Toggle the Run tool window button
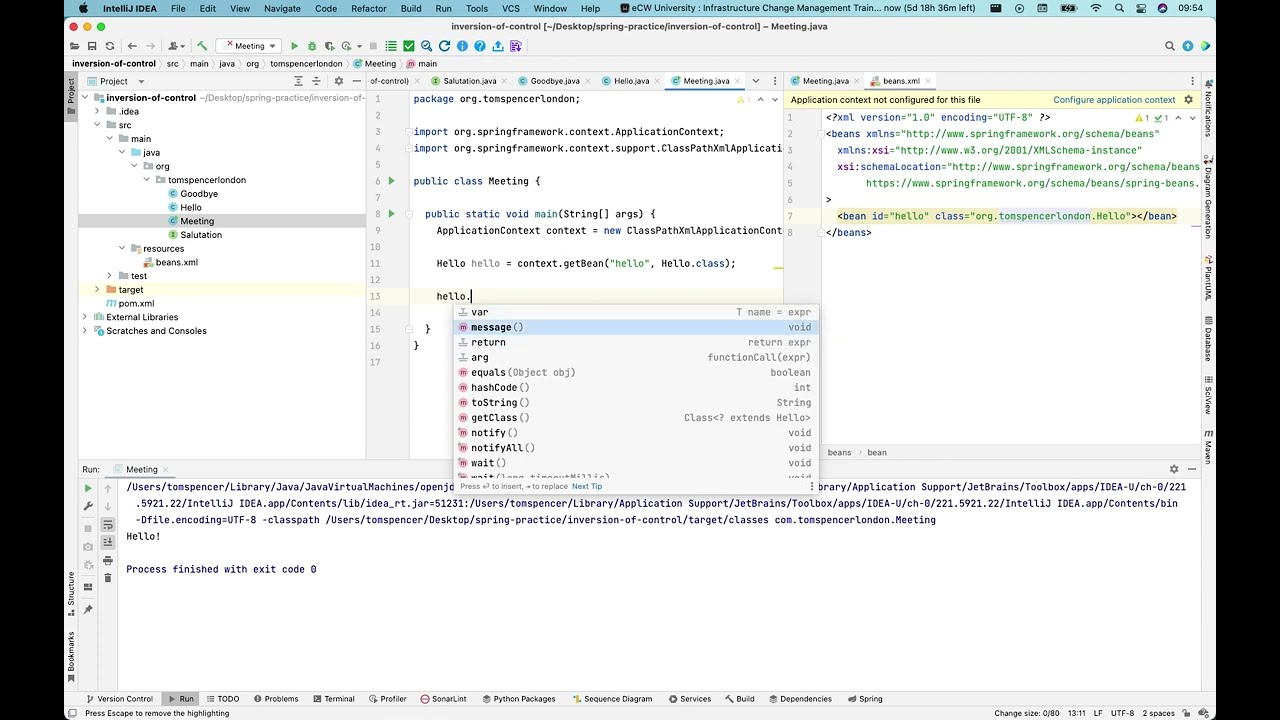 [181, 699]
